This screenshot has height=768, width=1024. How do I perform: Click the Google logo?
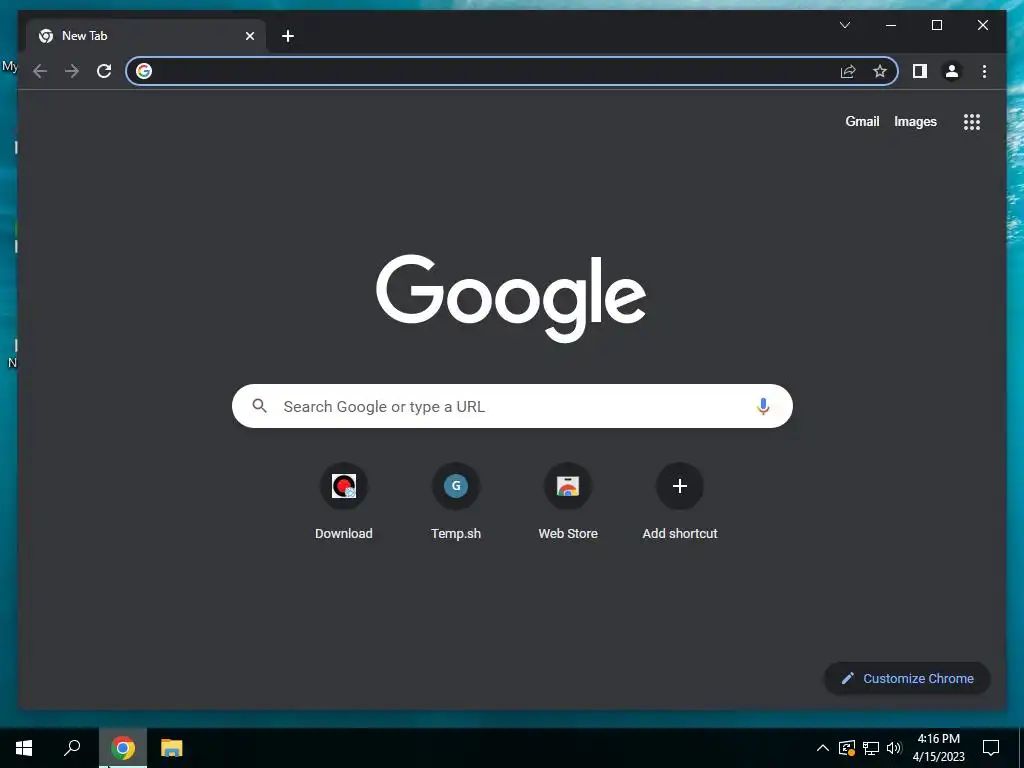[x=511, y=297]
